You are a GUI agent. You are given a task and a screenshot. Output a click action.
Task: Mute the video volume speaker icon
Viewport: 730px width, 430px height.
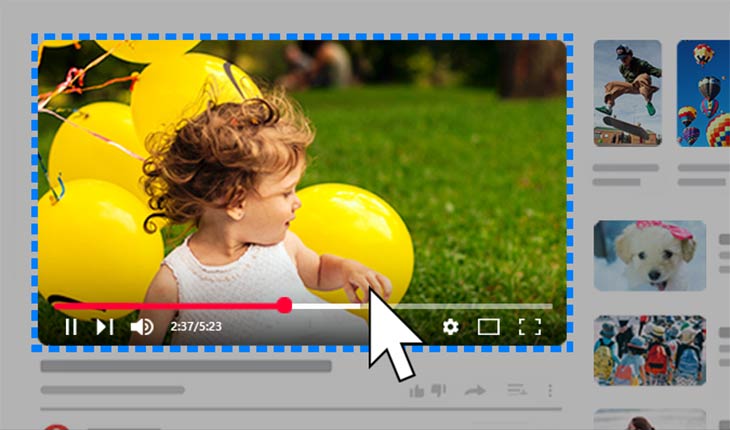pos(142,326)
